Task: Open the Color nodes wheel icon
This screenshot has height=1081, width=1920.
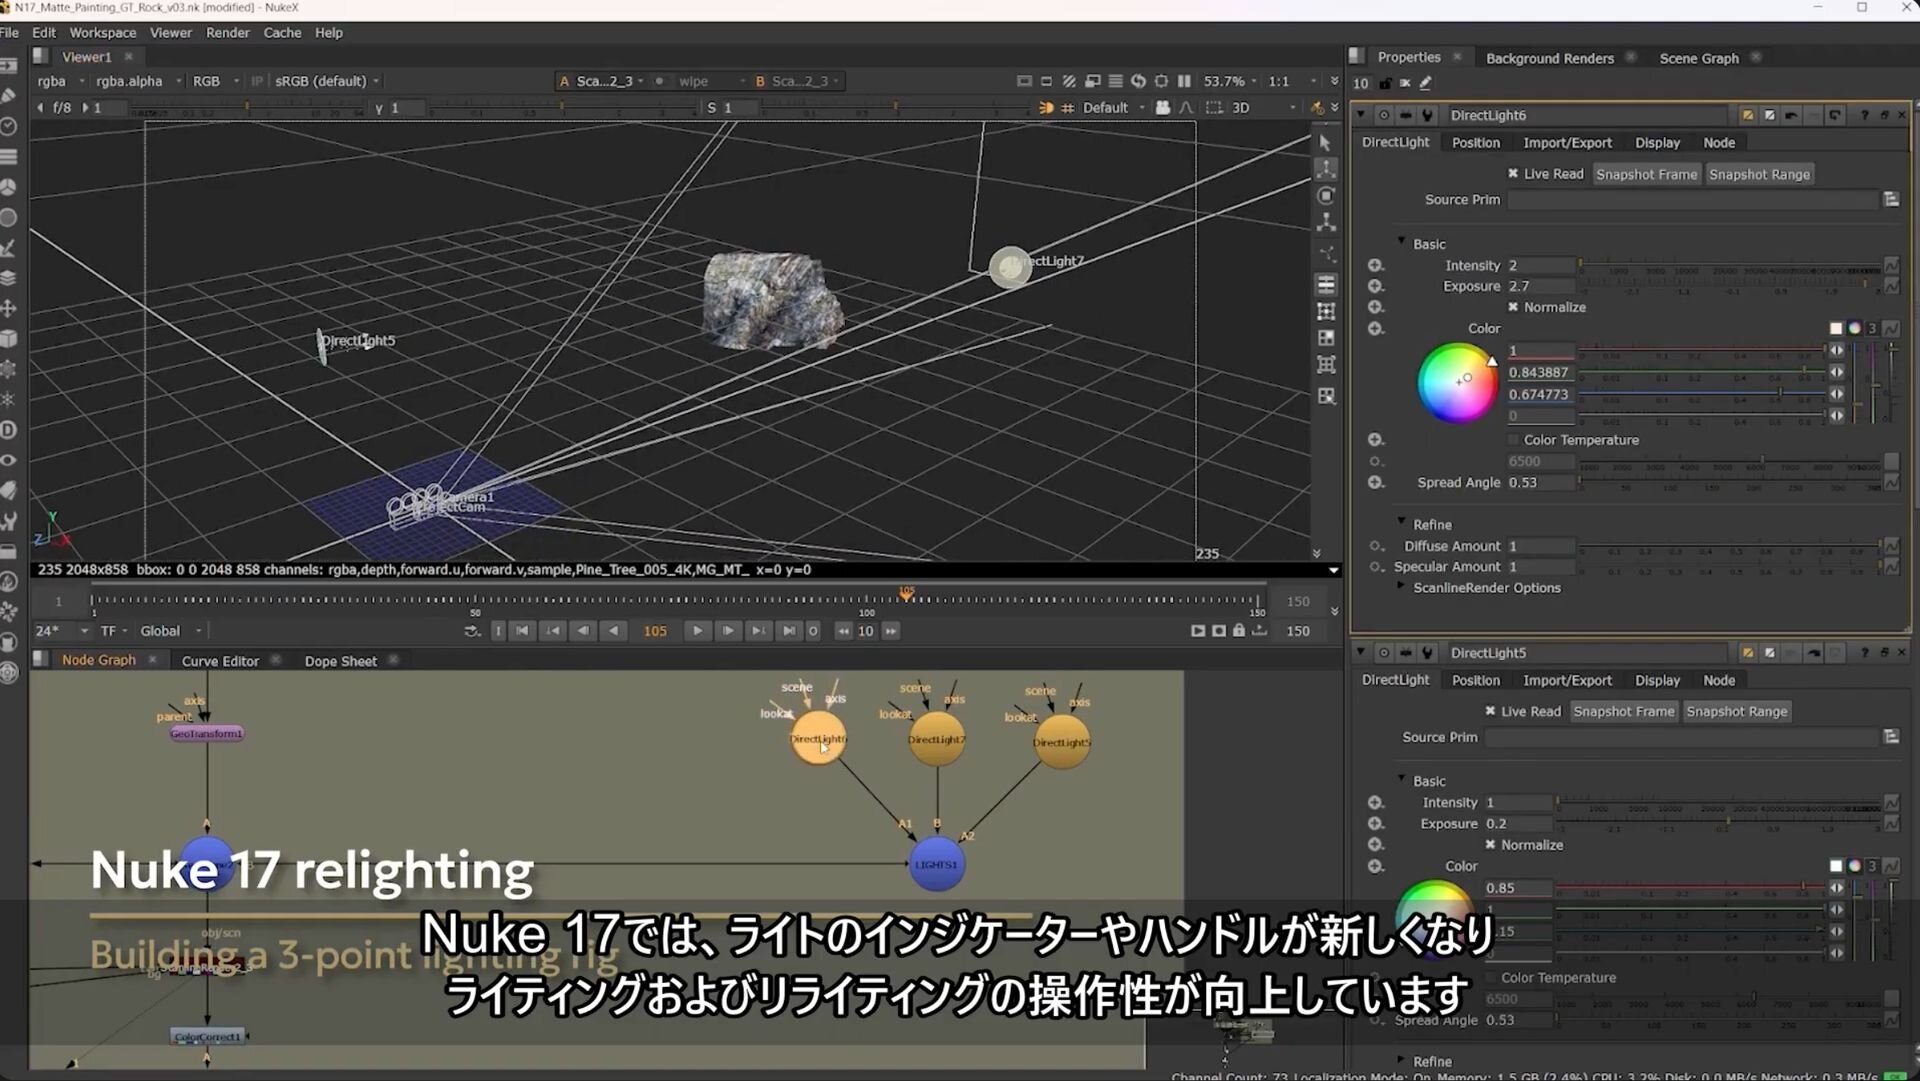Action: click(9, 187)
